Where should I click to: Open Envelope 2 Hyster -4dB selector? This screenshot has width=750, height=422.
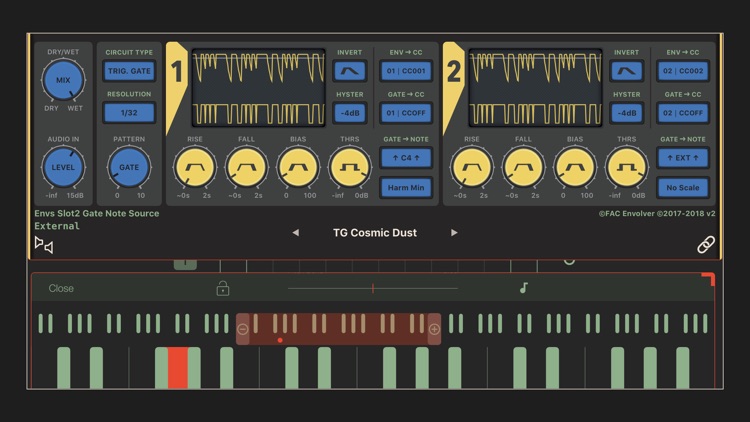pos(627,113)
